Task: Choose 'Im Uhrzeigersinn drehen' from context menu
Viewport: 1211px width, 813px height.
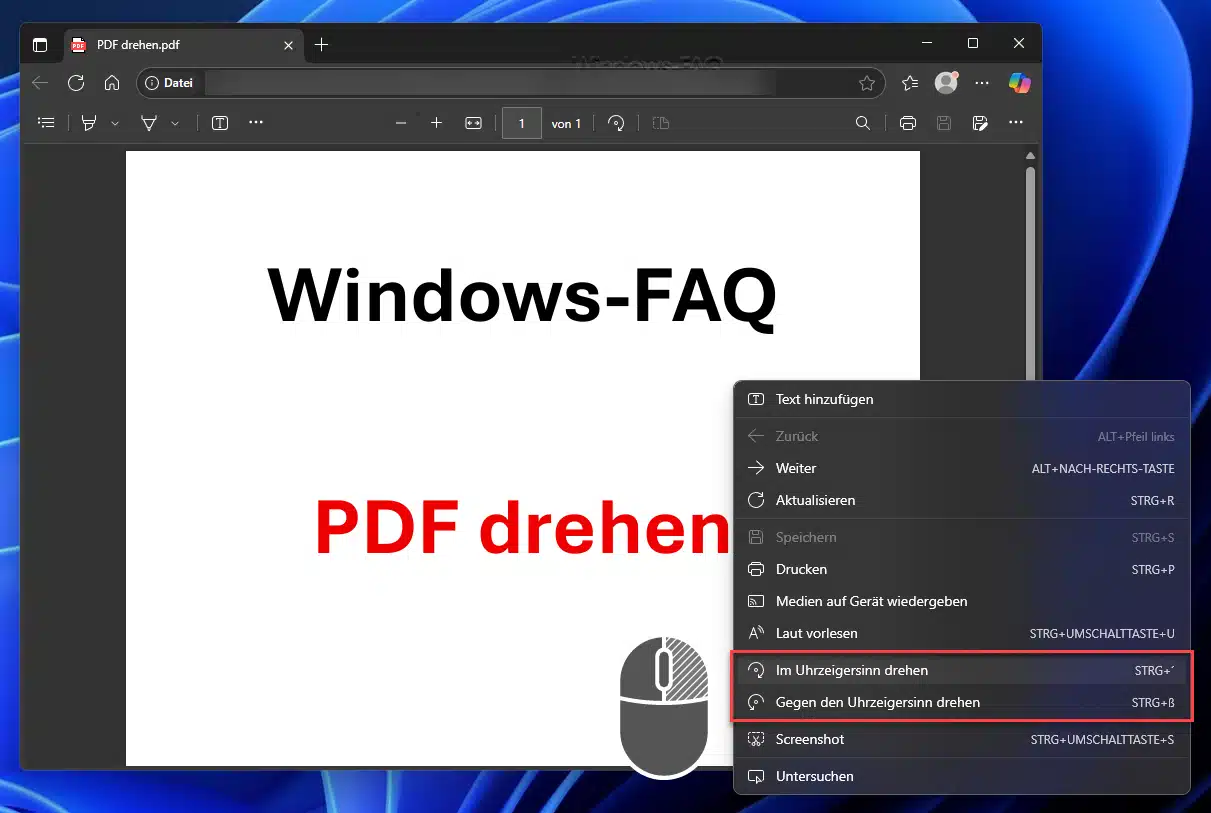Action: click(x=852, y=670)
